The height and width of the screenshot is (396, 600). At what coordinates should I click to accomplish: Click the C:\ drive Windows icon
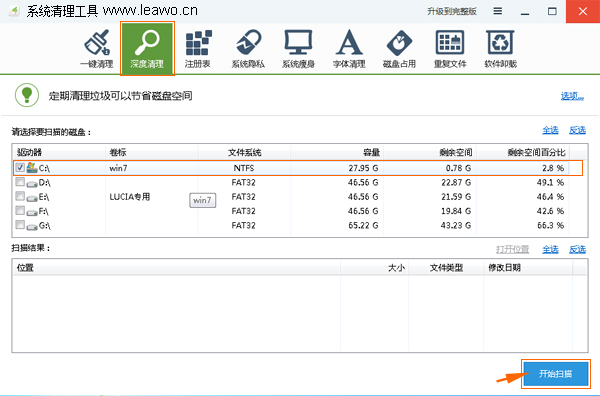(32, 167)
